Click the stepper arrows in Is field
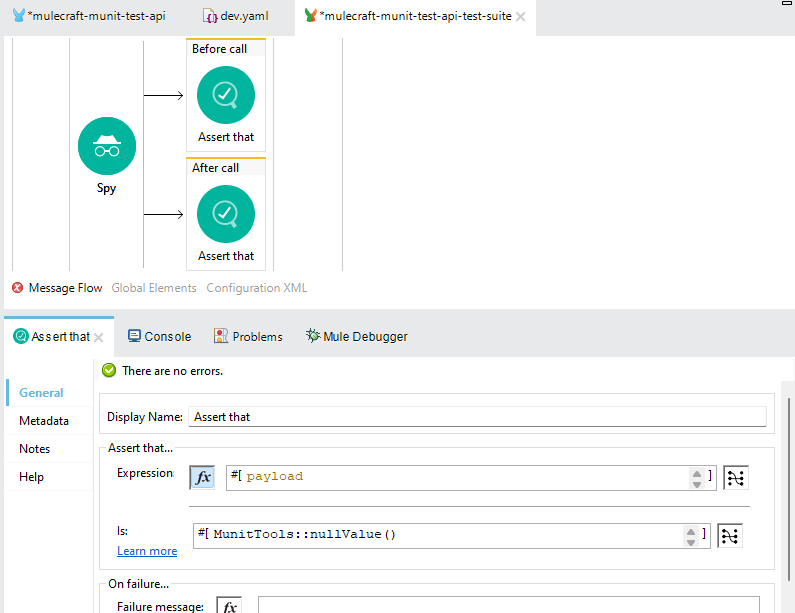 tap(691, 535)
